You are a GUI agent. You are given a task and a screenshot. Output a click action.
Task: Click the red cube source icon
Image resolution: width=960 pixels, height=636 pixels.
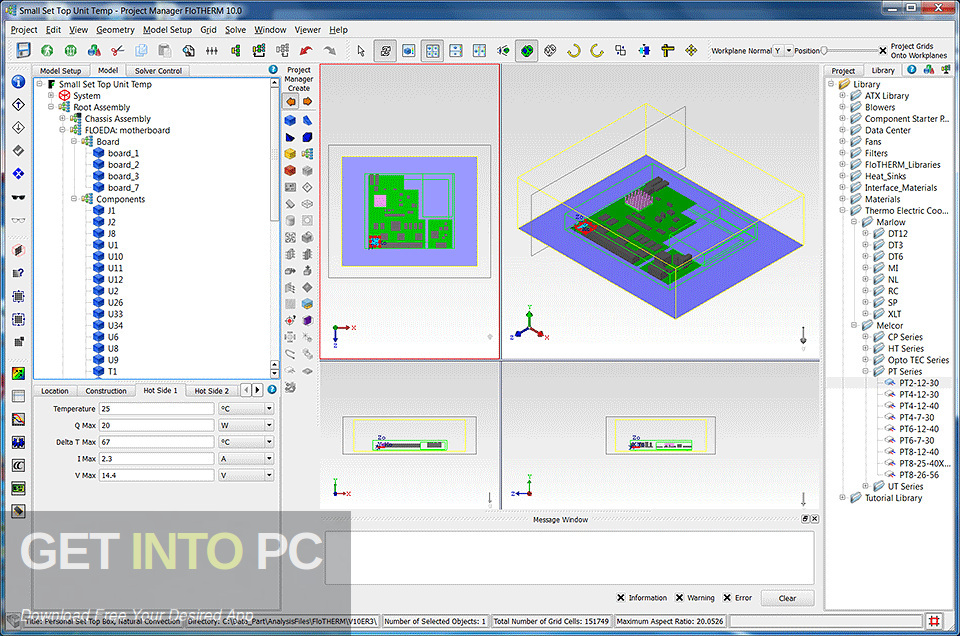pos(290,170)
